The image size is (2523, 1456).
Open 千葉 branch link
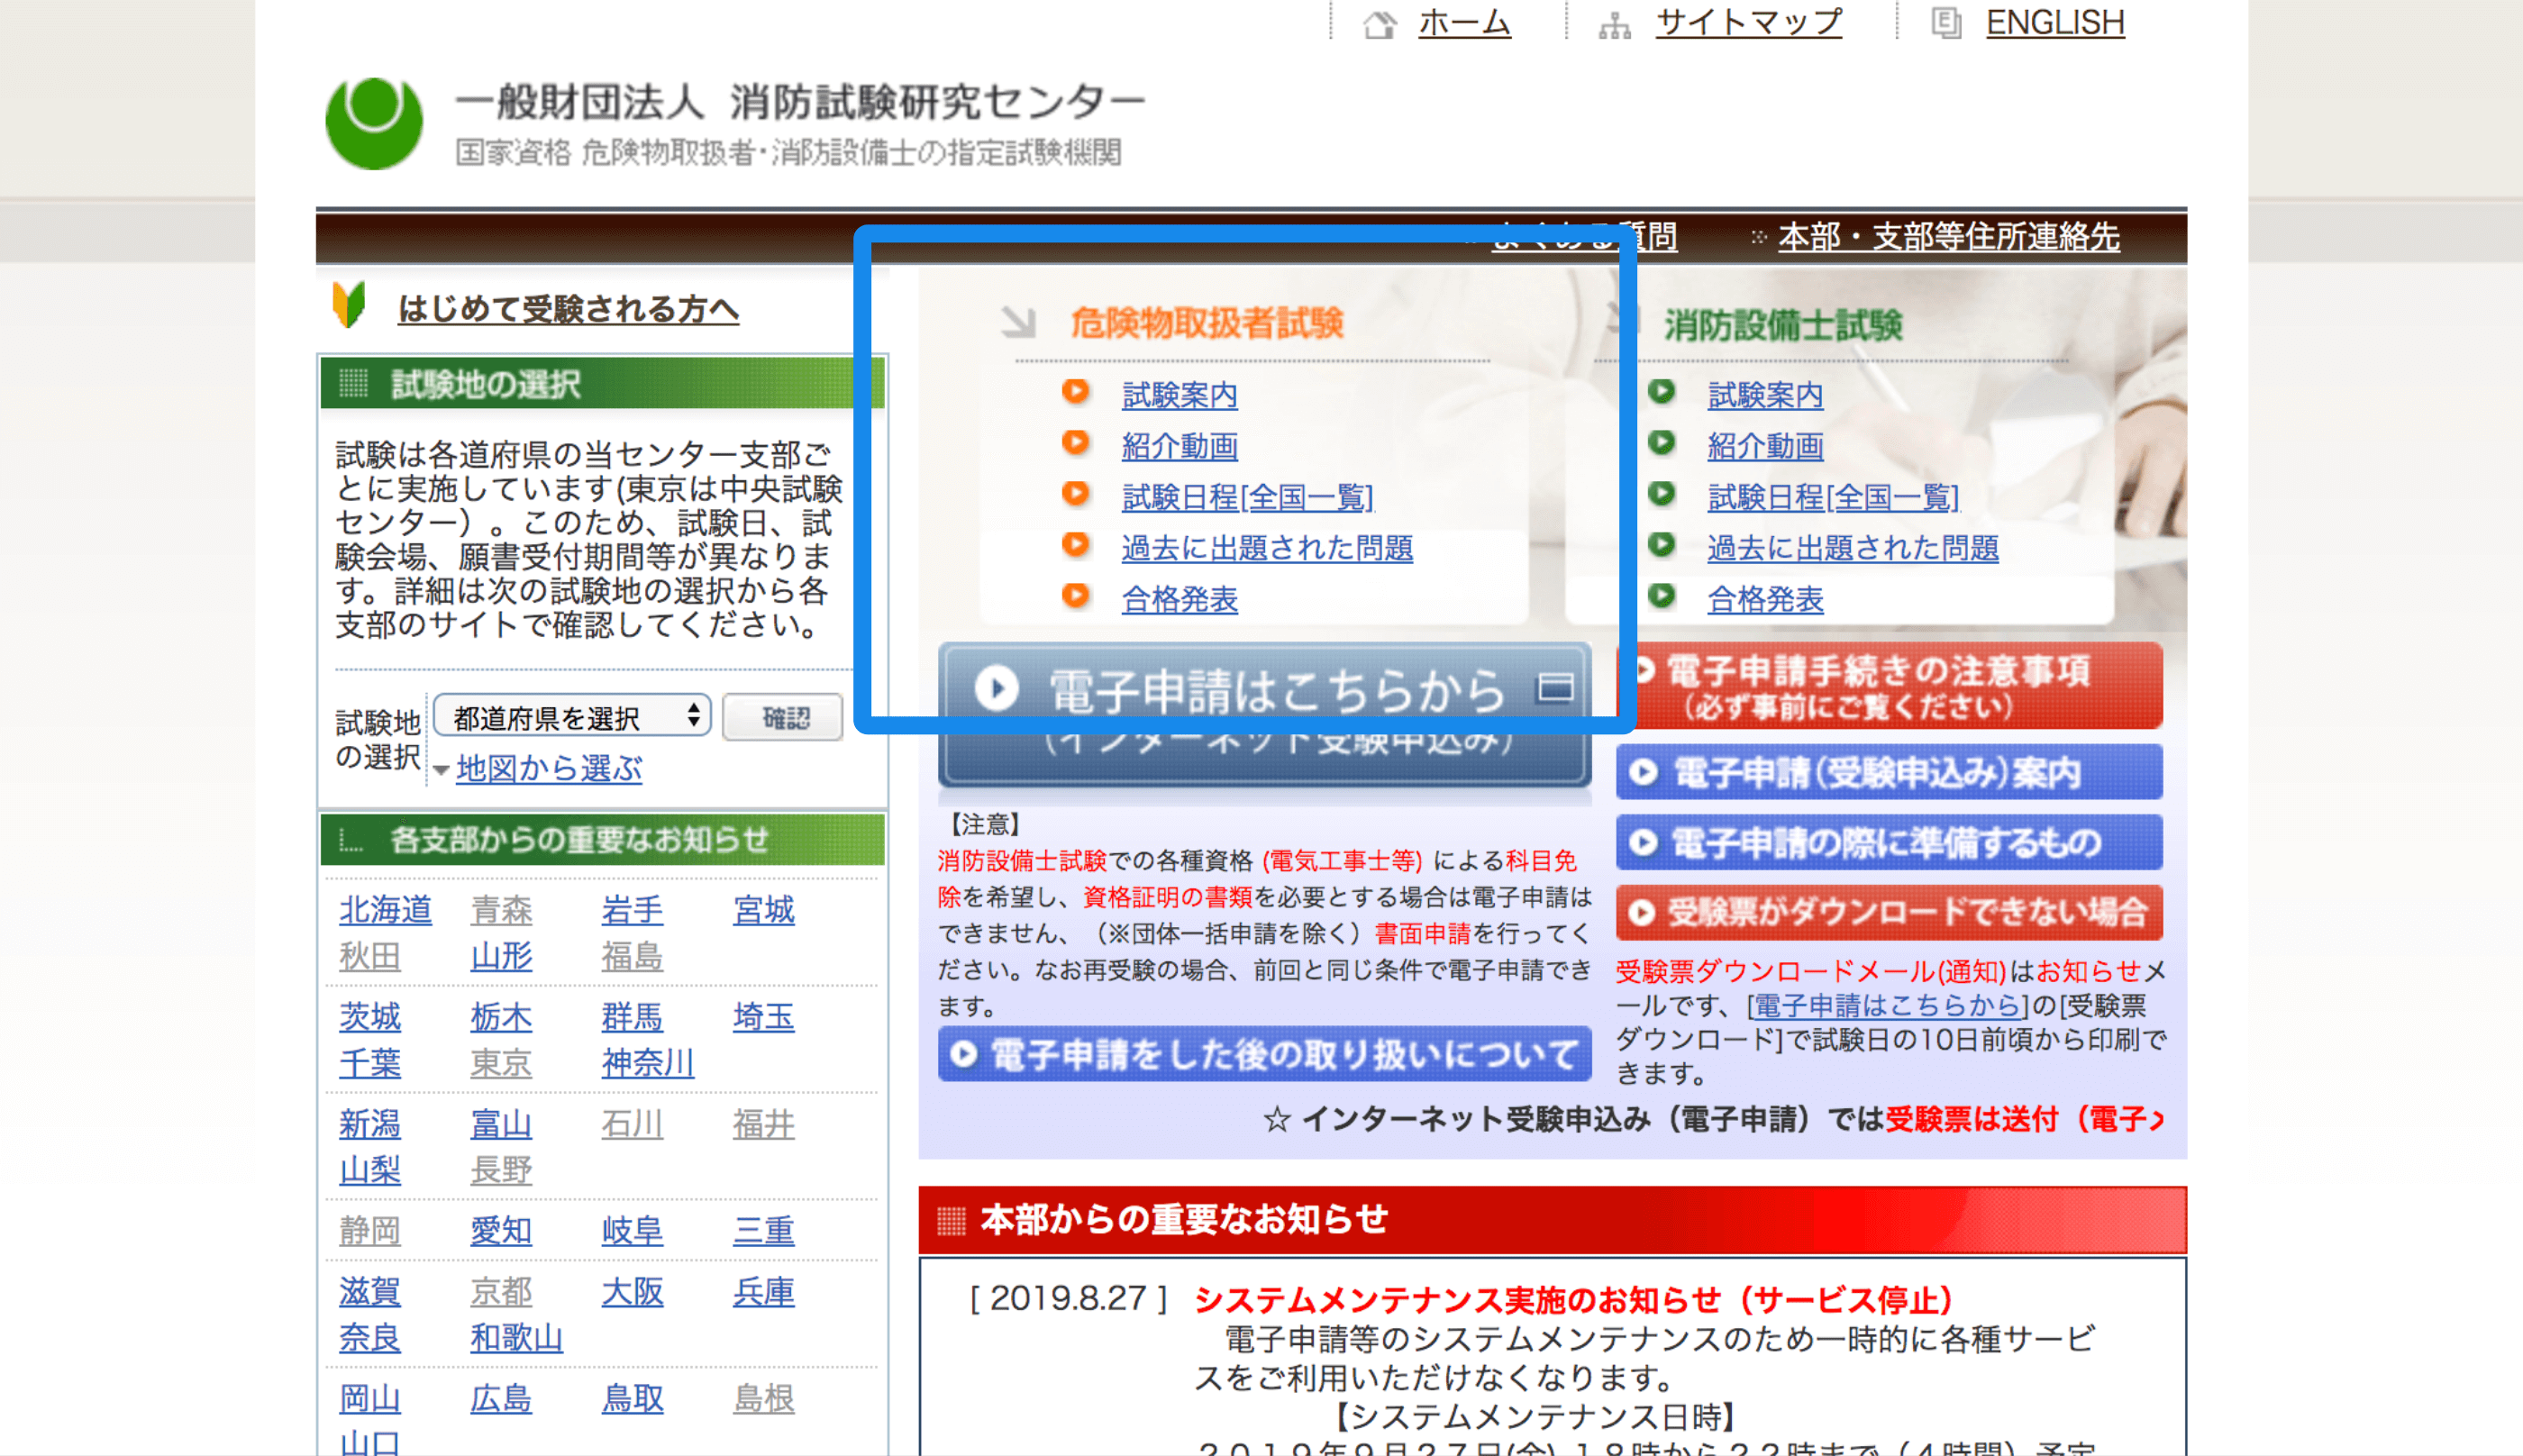coord(370,1063)
